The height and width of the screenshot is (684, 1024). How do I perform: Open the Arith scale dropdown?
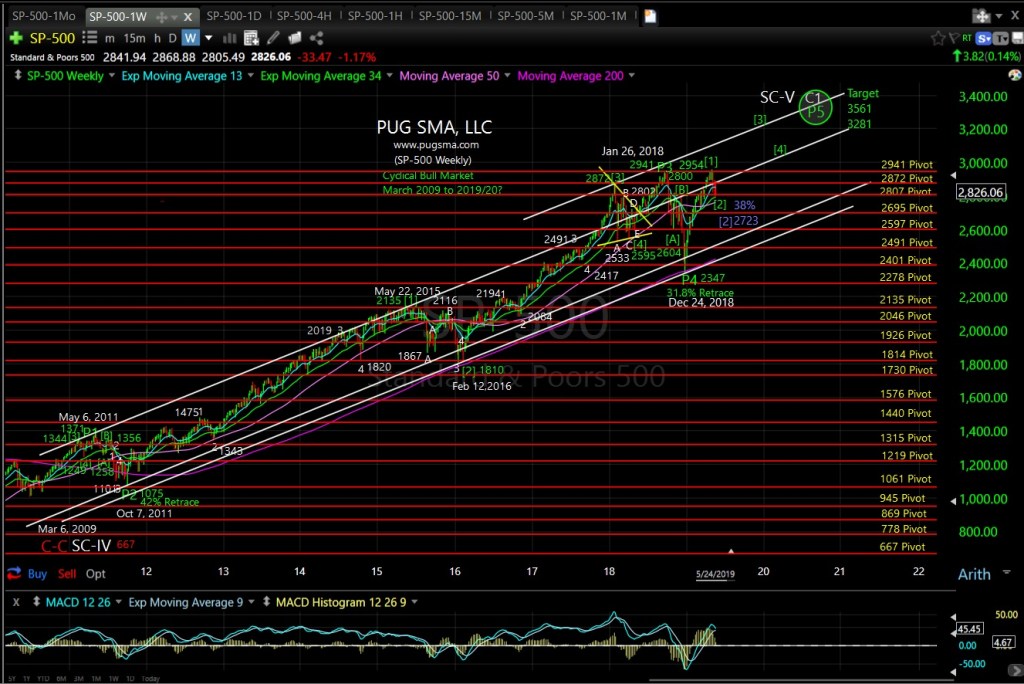point(1006,572)
